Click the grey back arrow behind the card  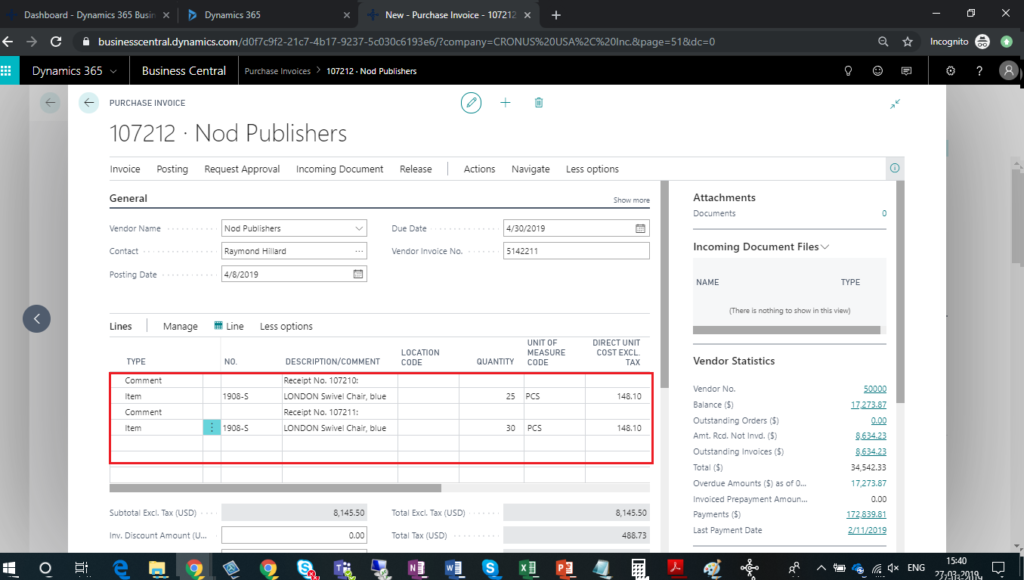tap(50, 103)
